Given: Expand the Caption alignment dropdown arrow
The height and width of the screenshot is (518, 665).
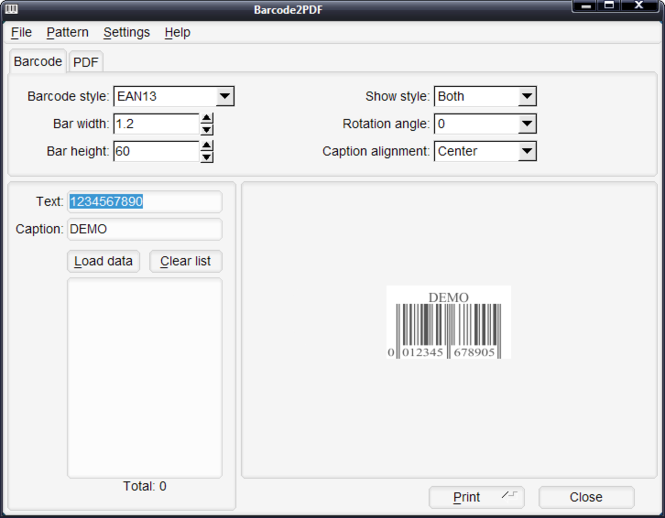Looking at the screenshot, I should tap(527, 151).
